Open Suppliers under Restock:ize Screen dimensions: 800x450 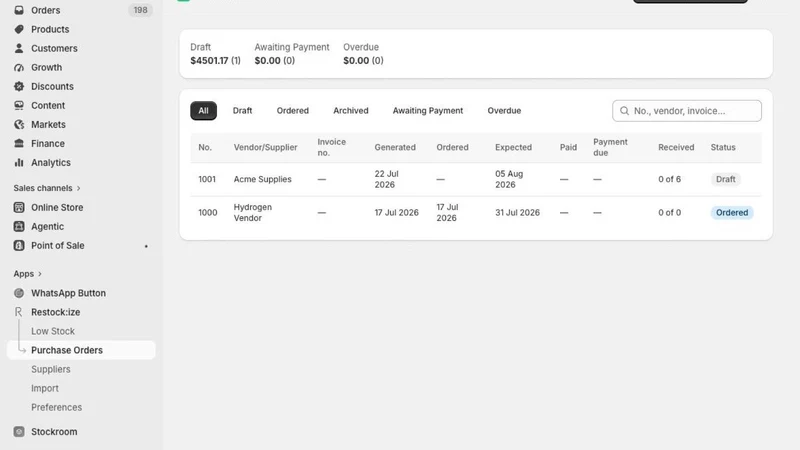51,369
